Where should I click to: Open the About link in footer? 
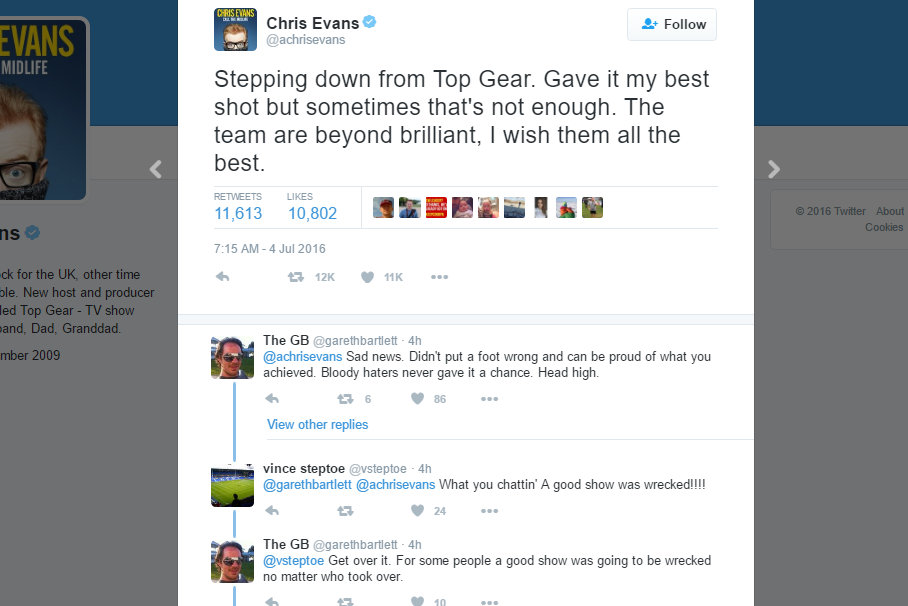point(889,211)
